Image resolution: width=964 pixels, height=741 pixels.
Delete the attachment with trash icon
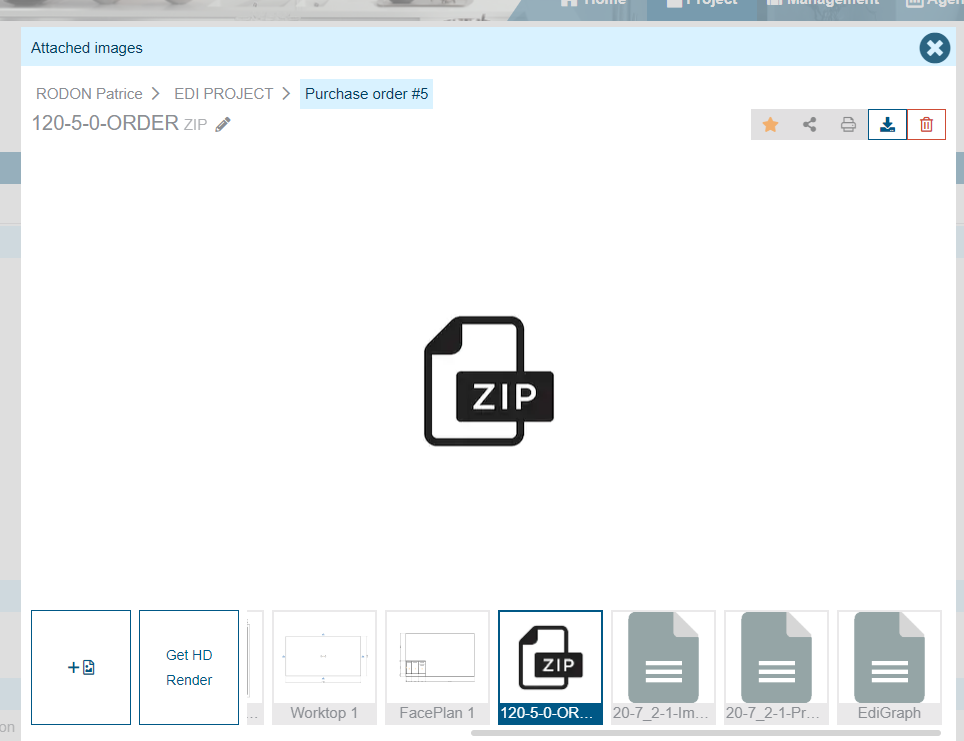[926, 125]
